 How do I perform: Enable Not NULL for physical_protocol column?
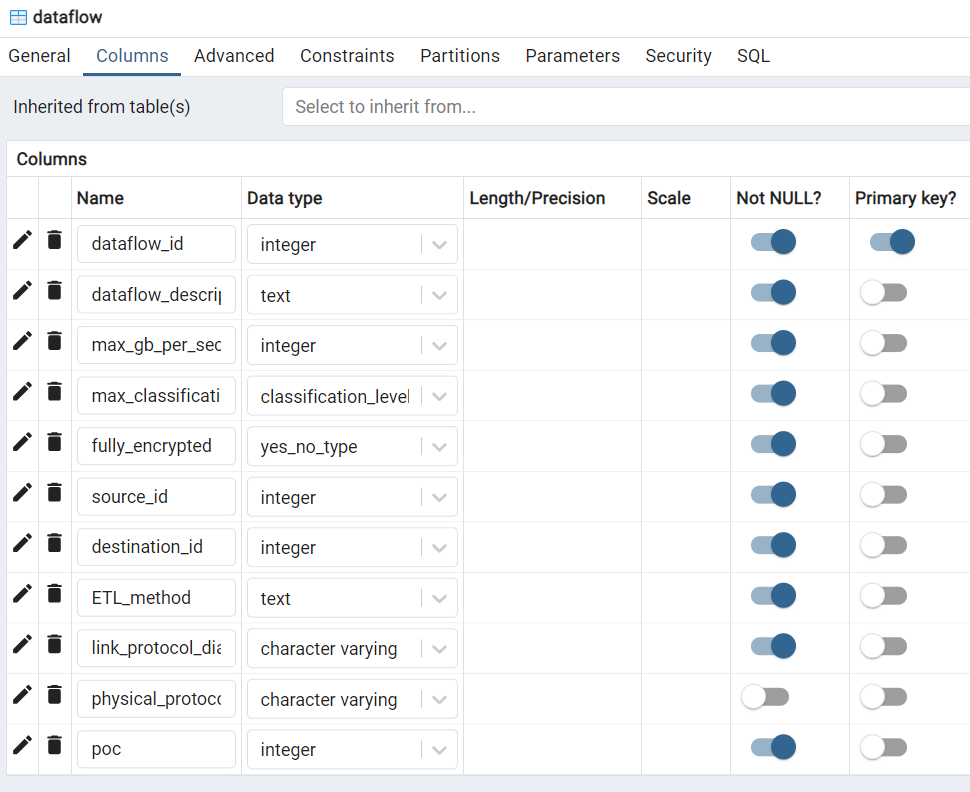coord(766,698)
